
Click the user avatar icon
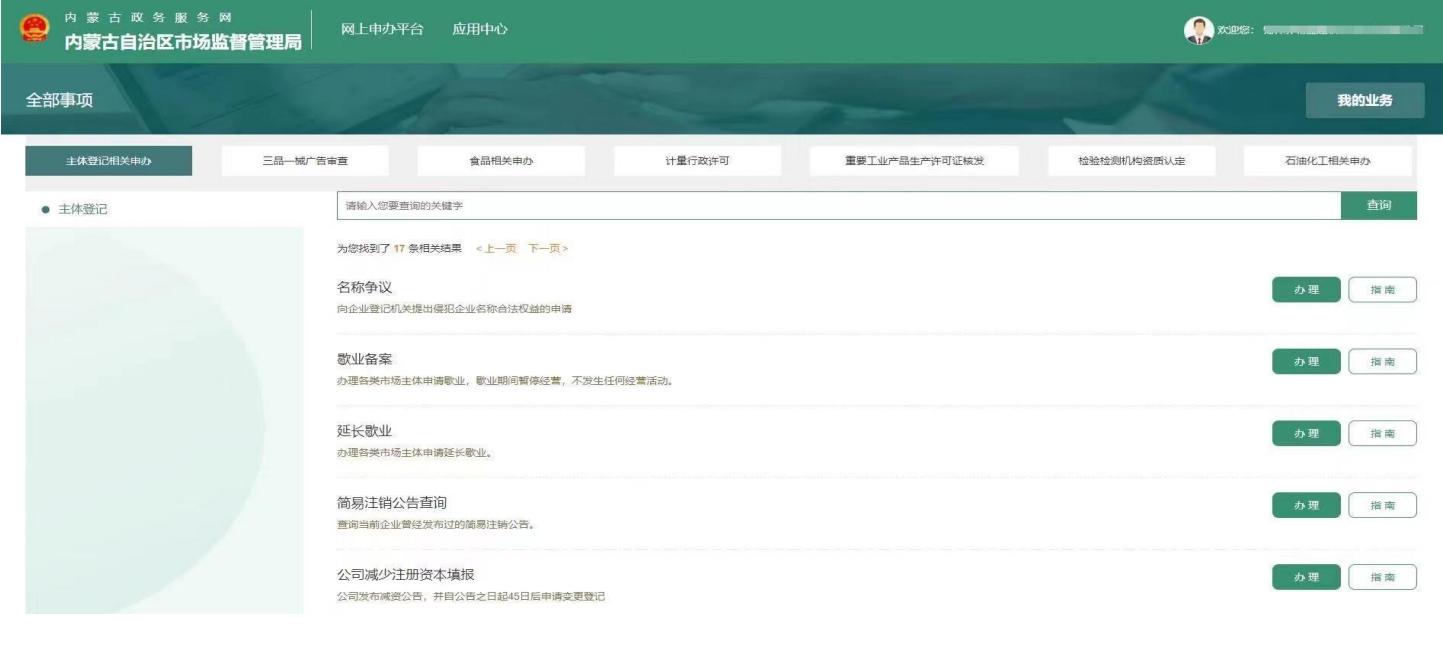1196,30
